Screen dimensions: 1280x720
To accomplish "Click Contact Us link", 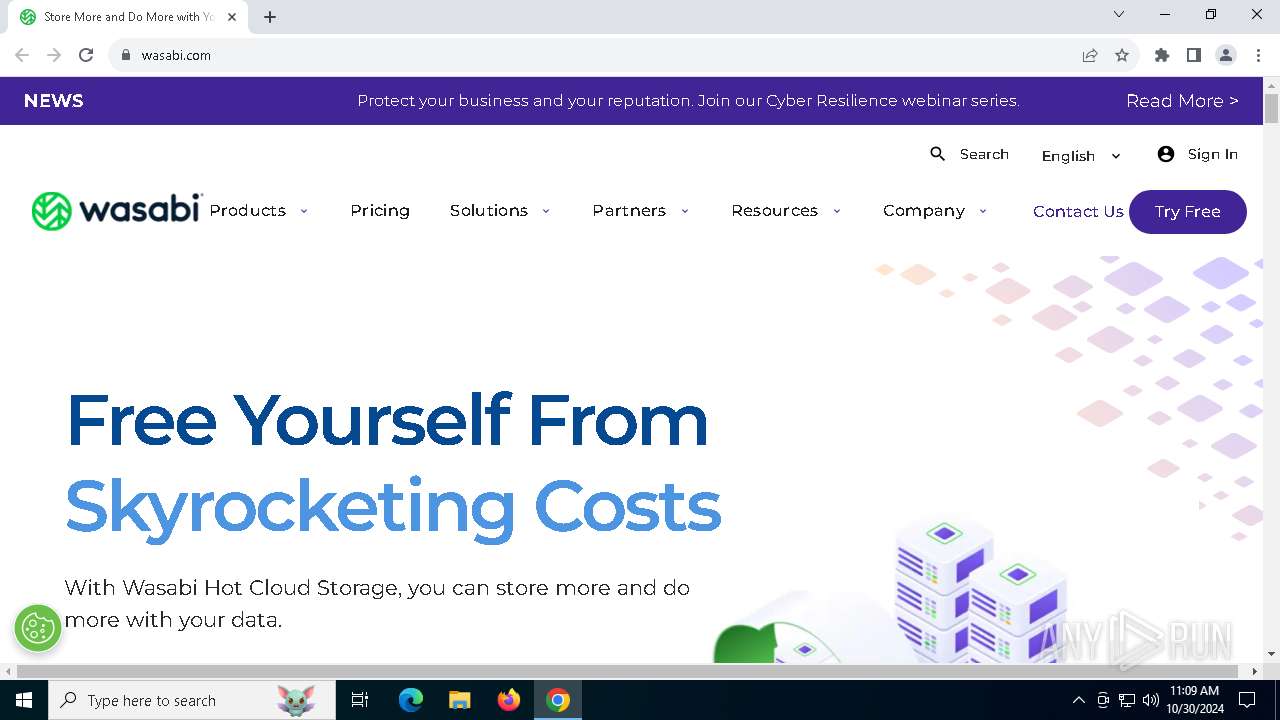I will click(1078, 212).
